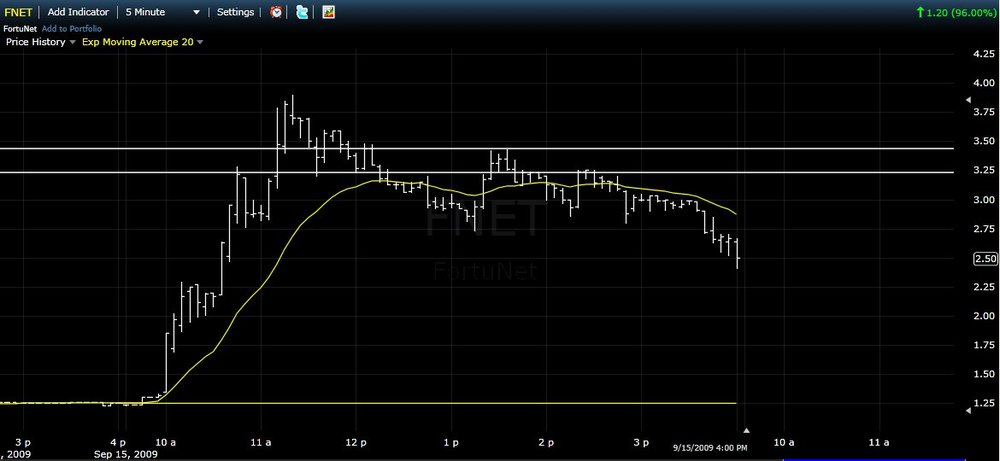This screenshot has height=461, width=1000.
Task: Share the chart via the Twitter bird icon
Action: click(302, 11)
